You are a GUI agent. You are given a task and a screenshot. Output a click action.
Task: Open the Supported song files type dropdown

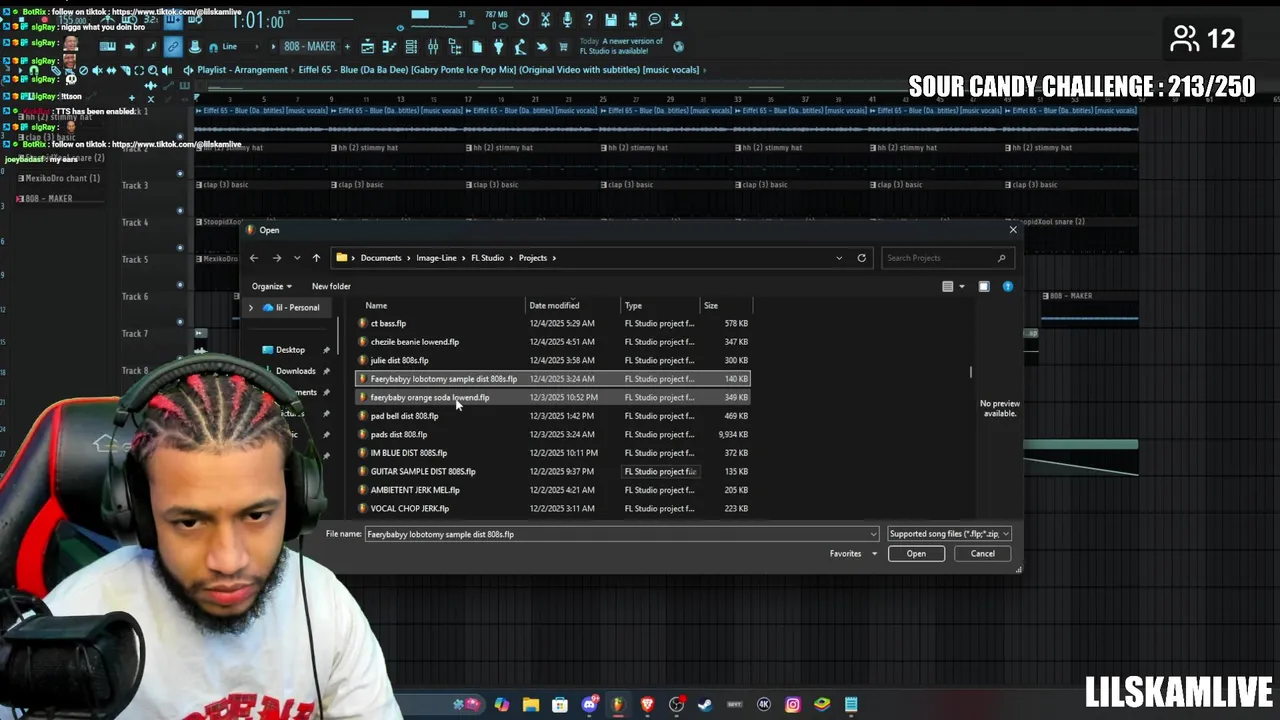pos(949,534)
